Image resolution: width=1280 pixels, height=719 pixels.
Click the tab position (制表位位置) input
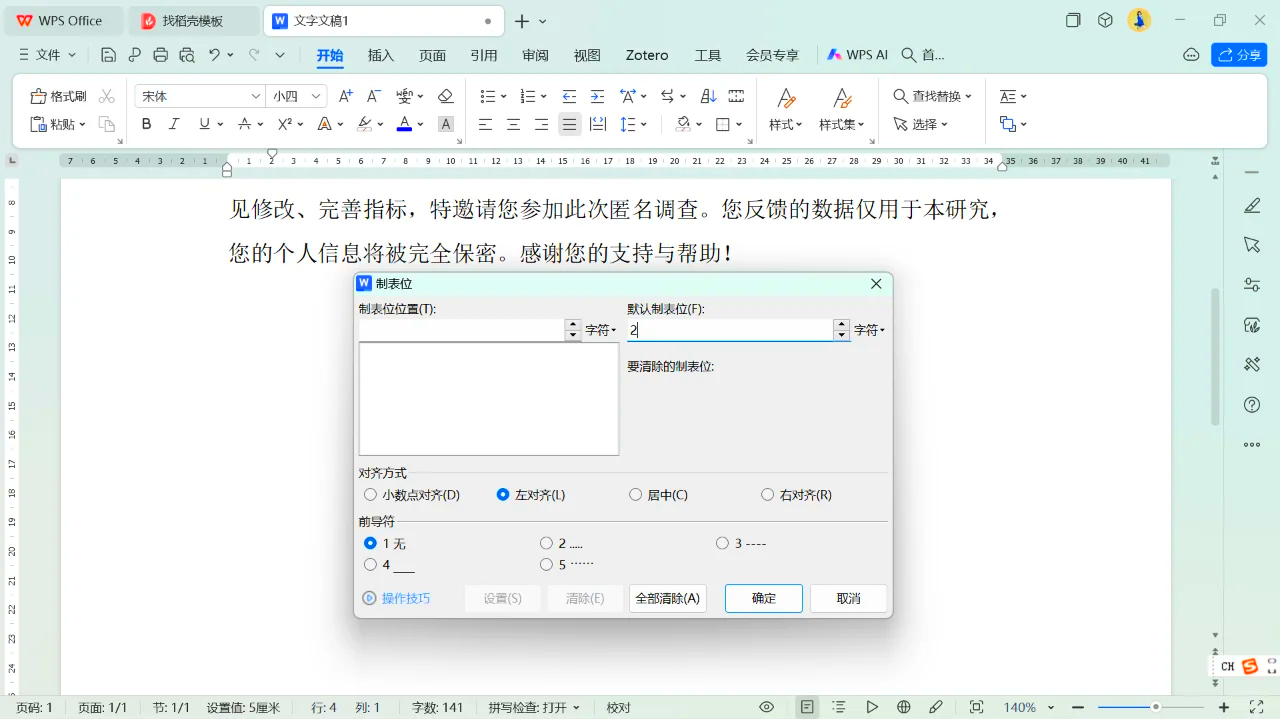[462, 330]
